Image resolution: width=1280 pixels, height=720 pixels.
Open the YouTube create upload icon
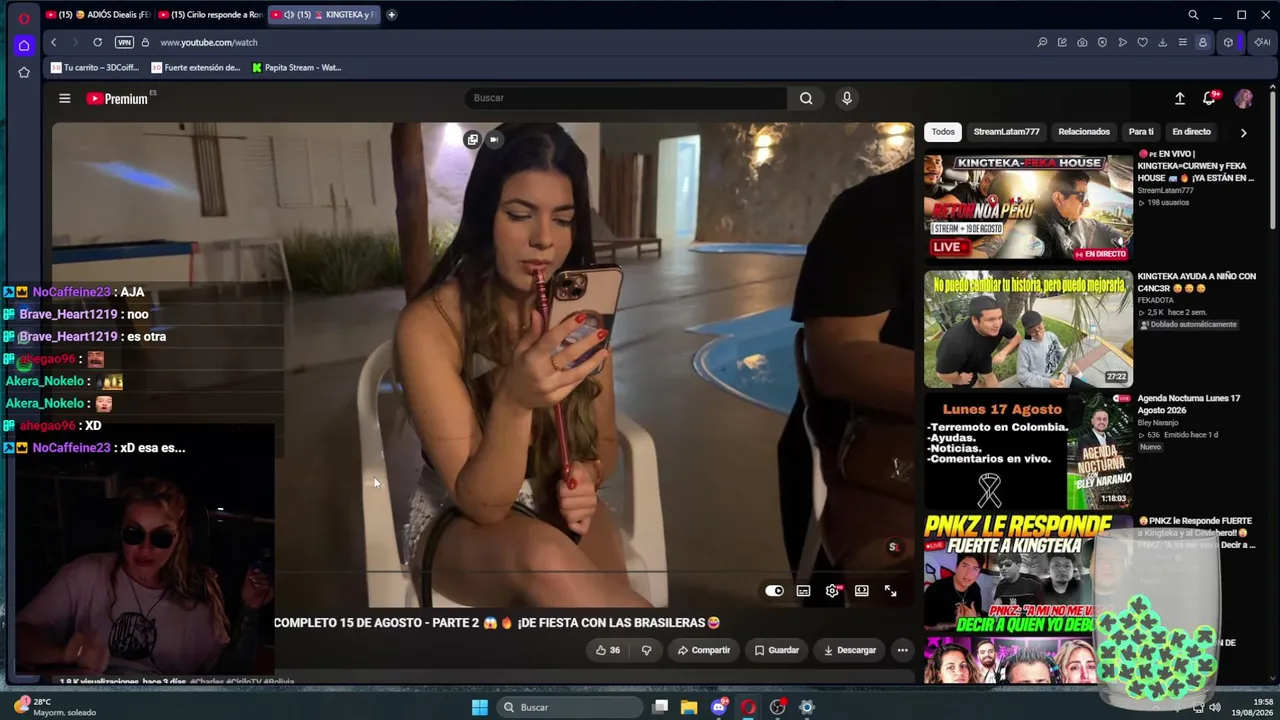1180,98
